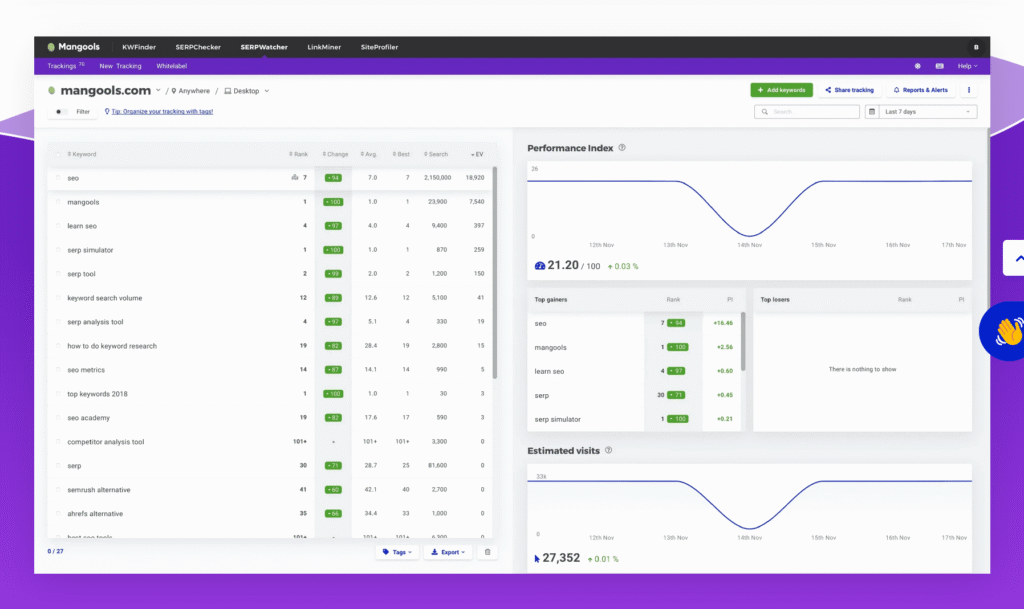1024x609 pixels.
Task: Click the trash delete icon in the table footer
Action: tap(487, 552)
